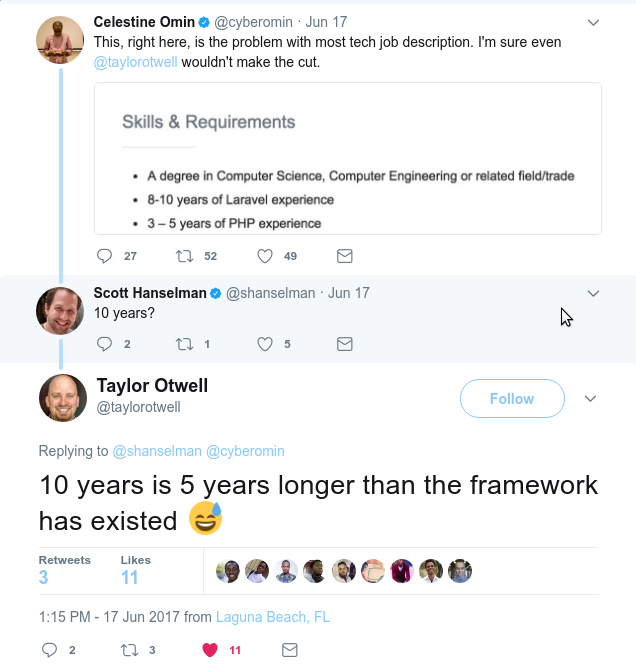636x666 pixels.
Task: Retweet Taylor Otwell's tweet
Action: click(129, 650)
